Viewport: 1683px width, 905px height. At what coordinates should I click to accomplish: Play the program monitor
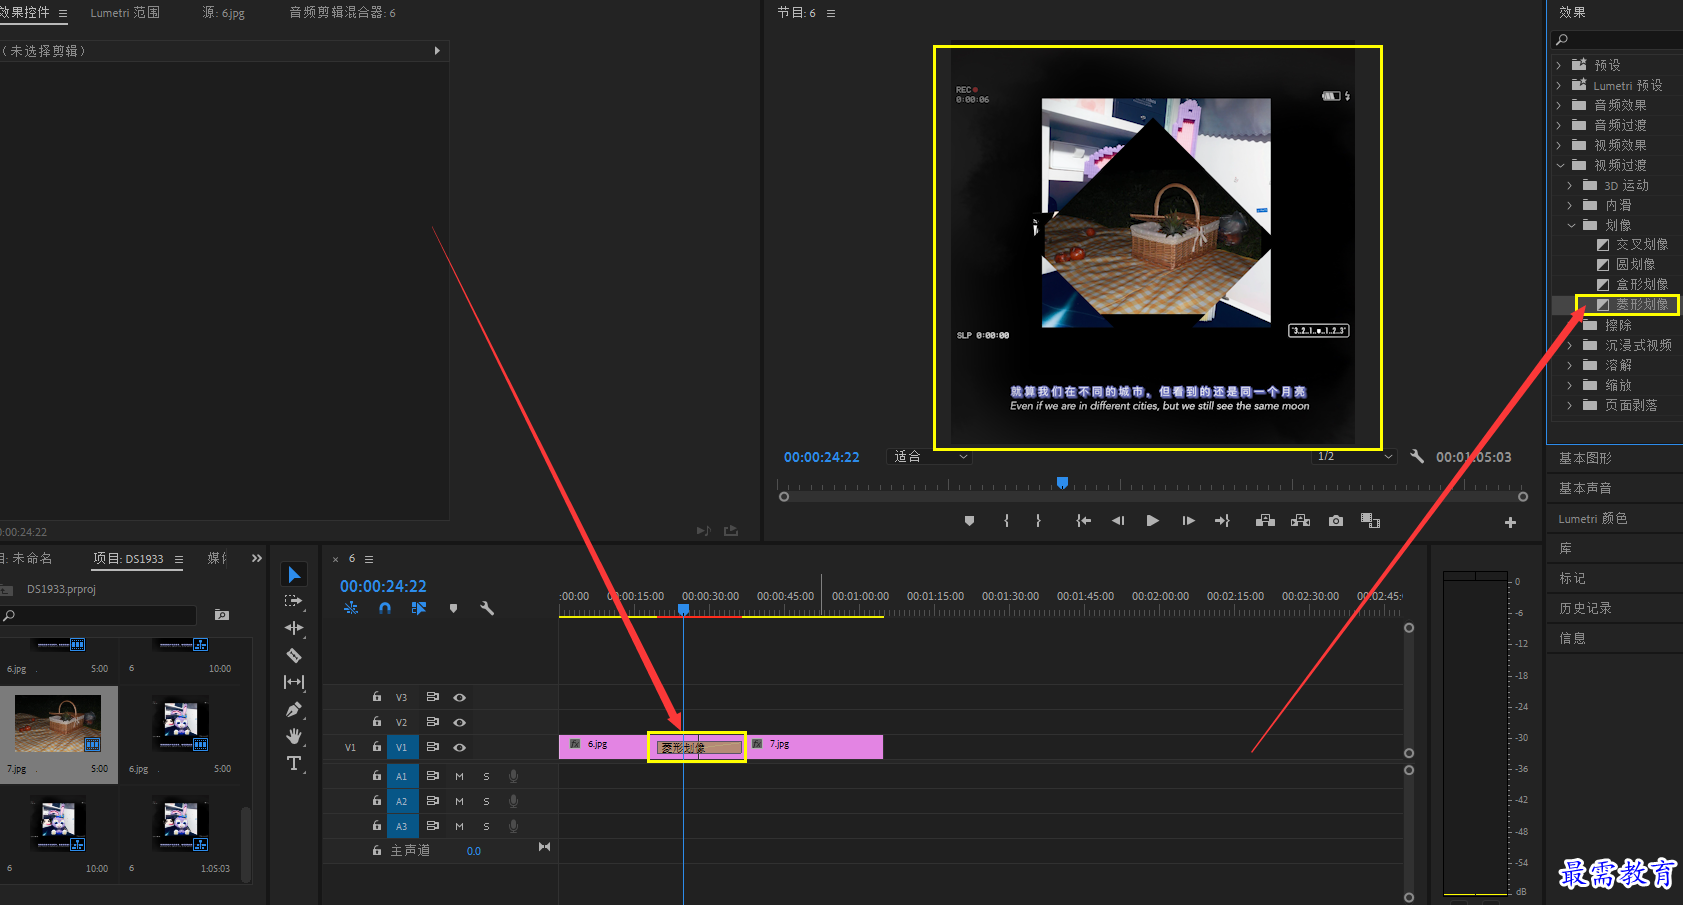pos(1152,521)
